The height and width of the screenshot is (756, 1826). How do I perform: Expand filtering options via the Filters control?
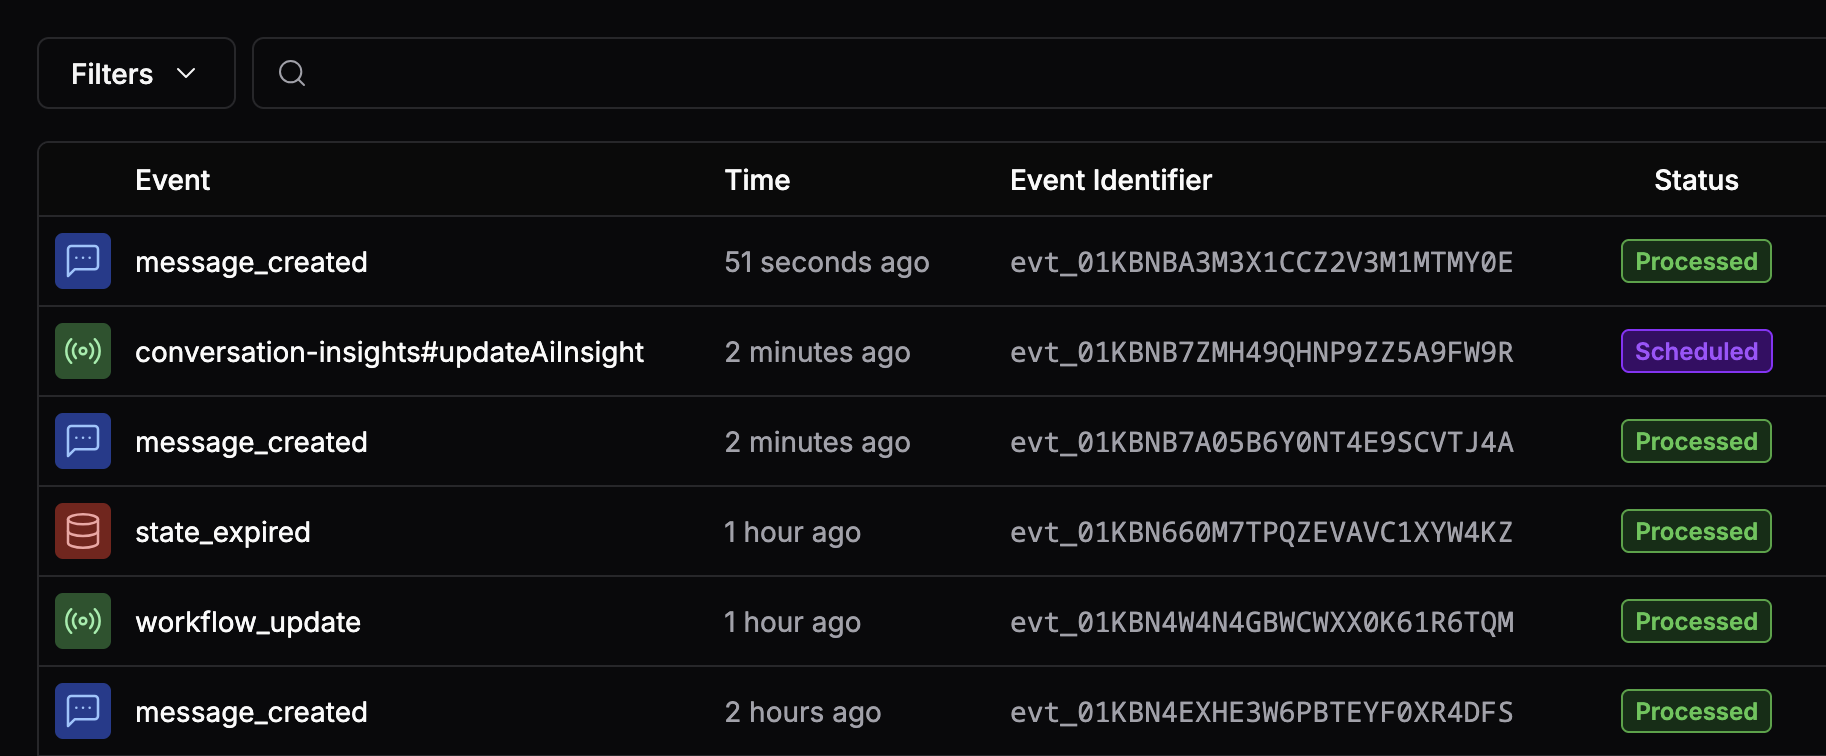[136, 72]
